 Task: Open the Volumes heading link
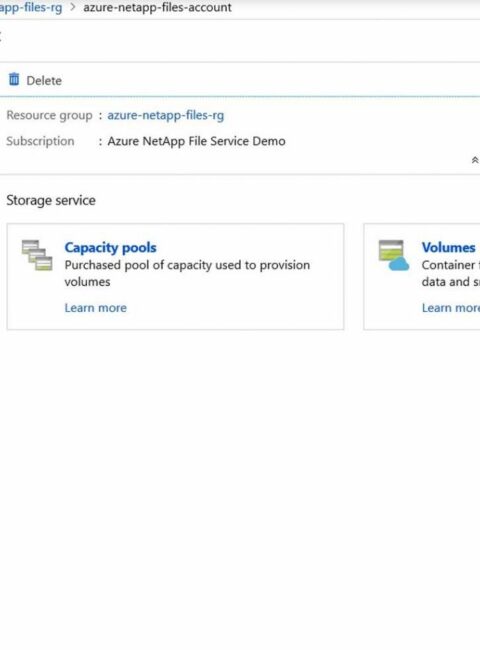tap(448, 247)
